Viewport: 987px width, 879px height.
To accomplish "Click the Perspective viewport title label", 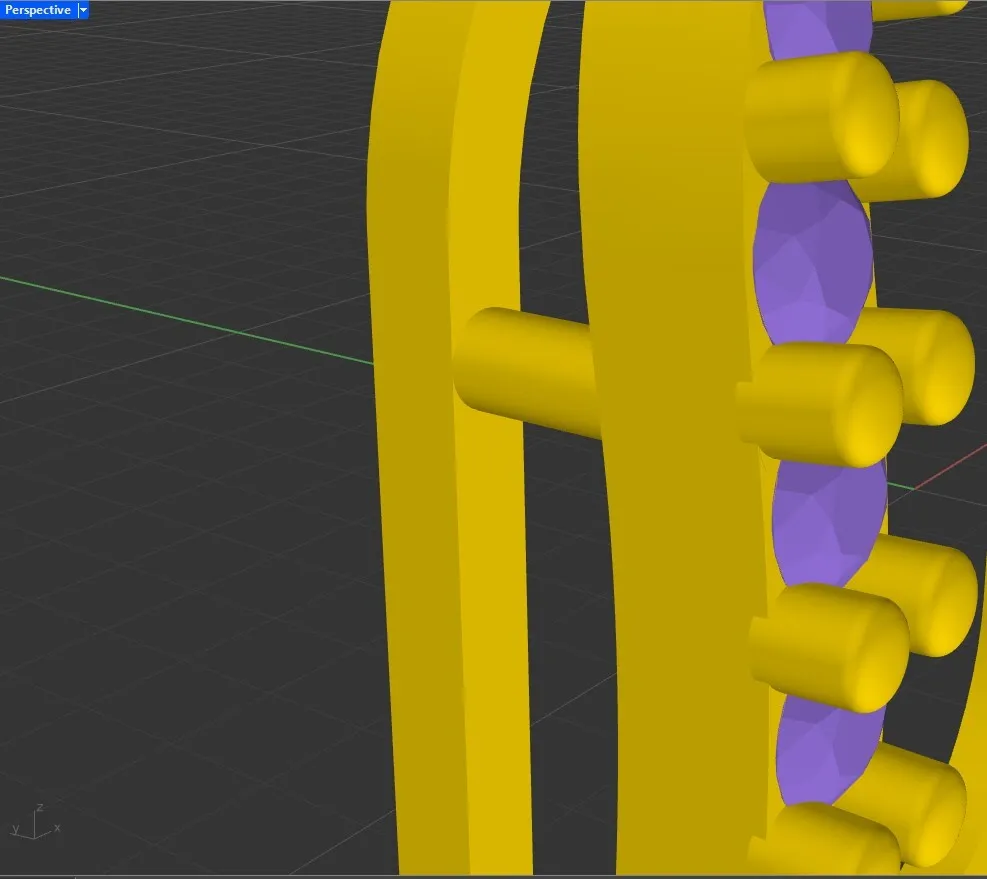I will (x=38, y=10).
